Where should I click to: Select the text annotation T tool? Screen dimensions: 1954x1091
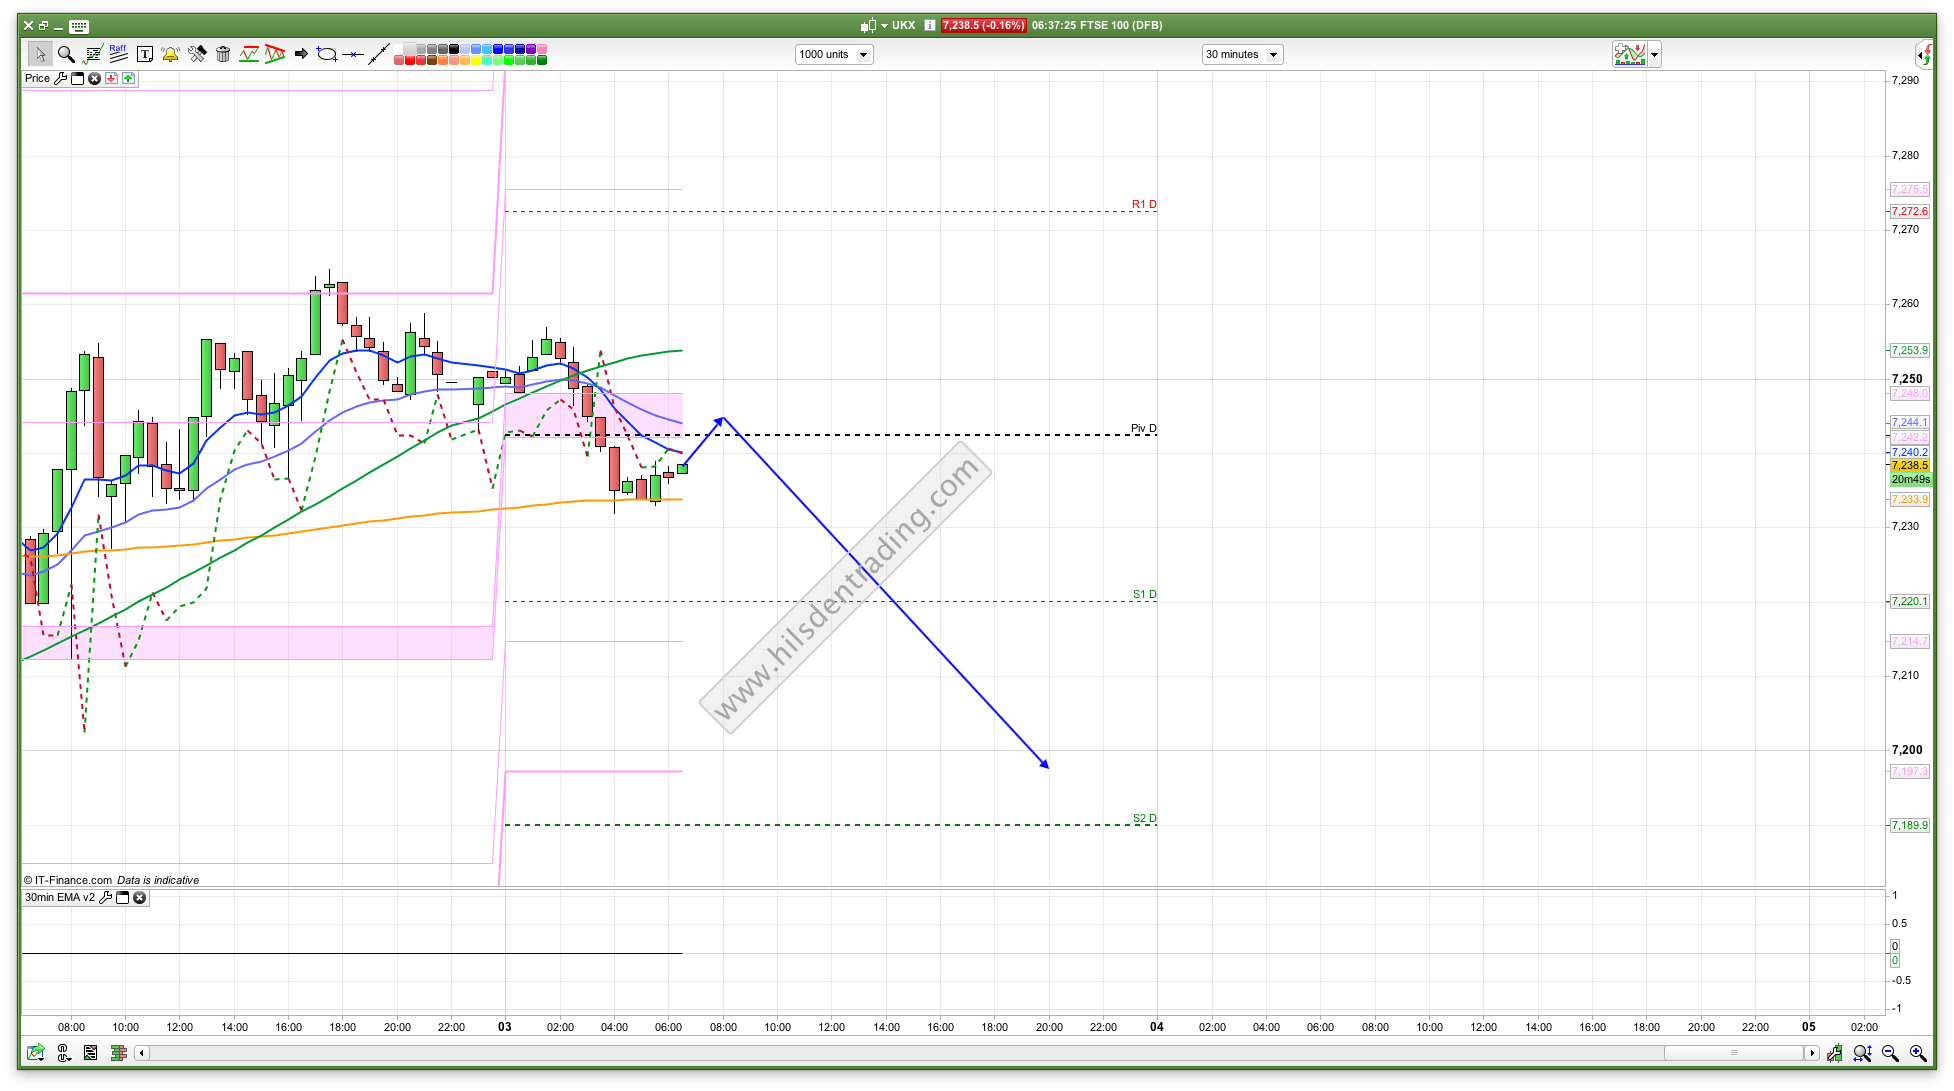[145, 54]
